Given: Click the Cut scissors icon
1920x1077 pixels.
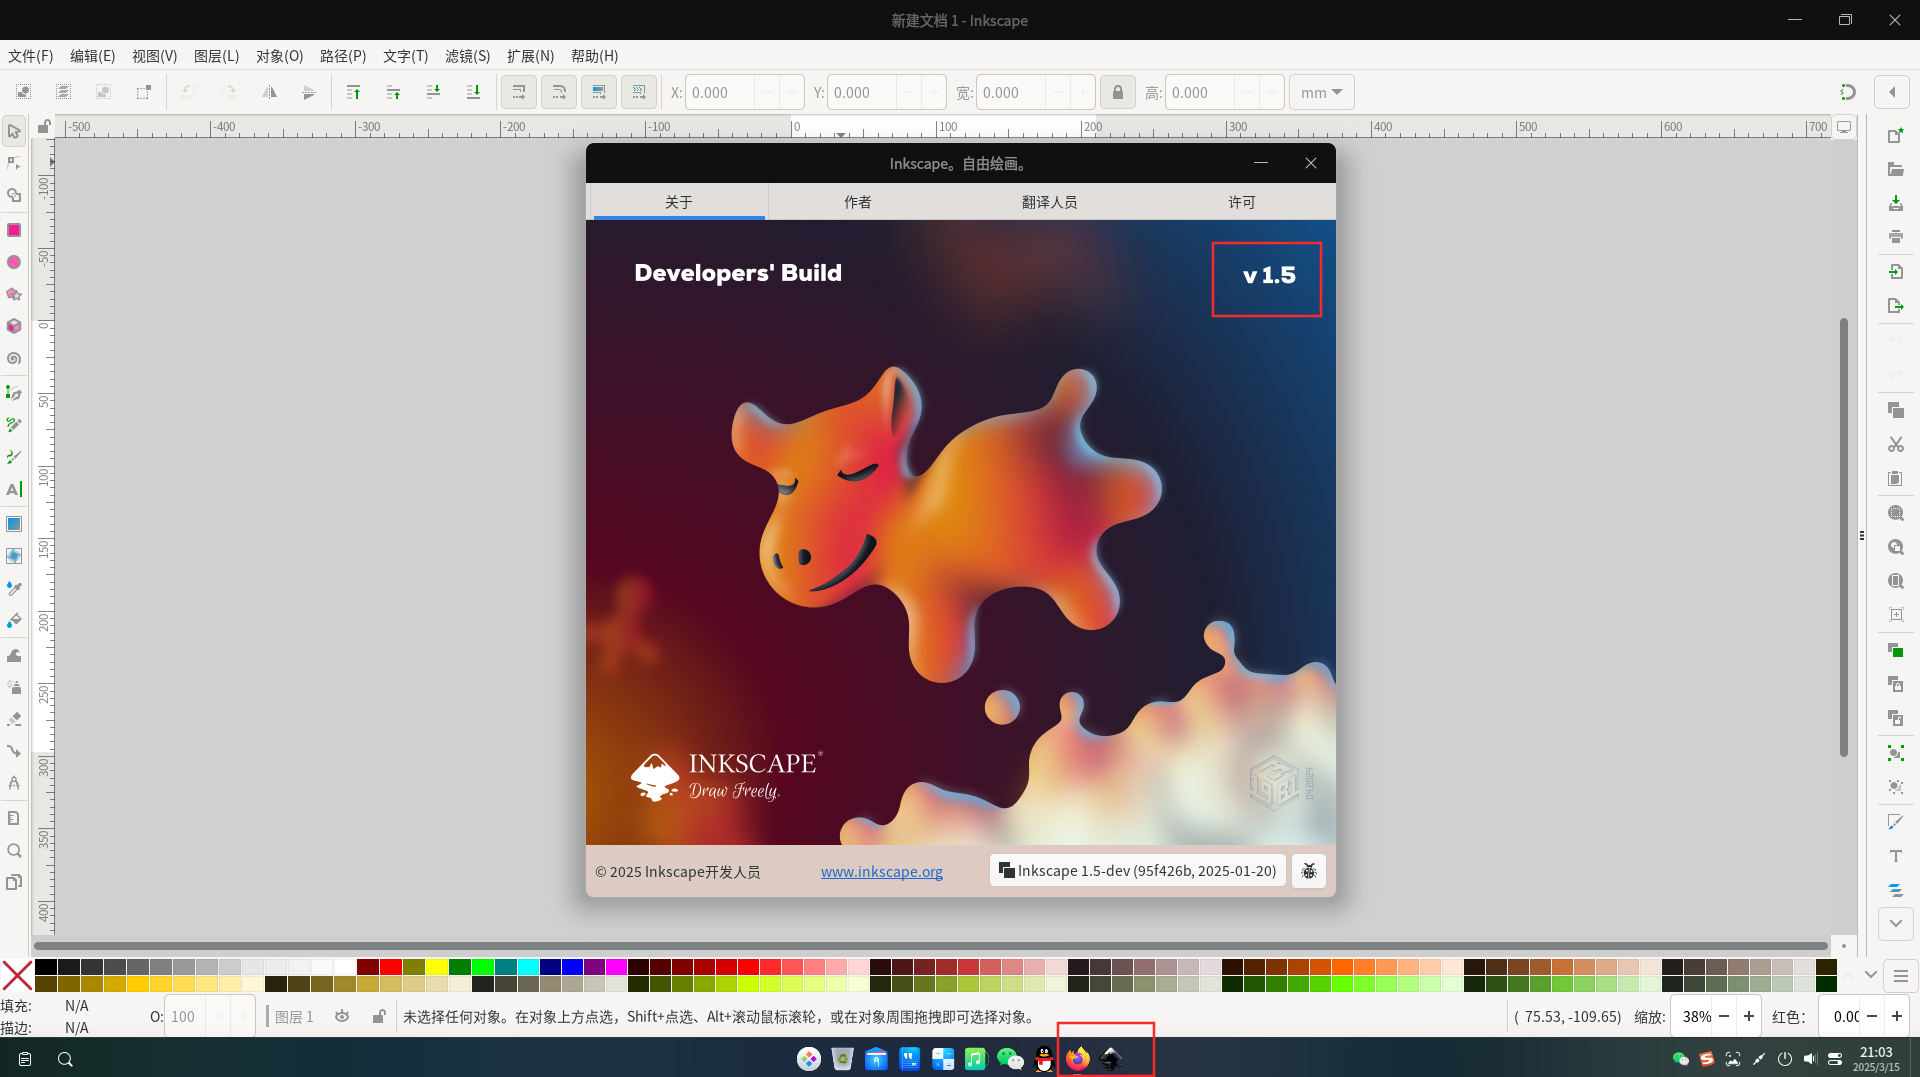Looking at the screenshot, I should tap(1895, 444).
